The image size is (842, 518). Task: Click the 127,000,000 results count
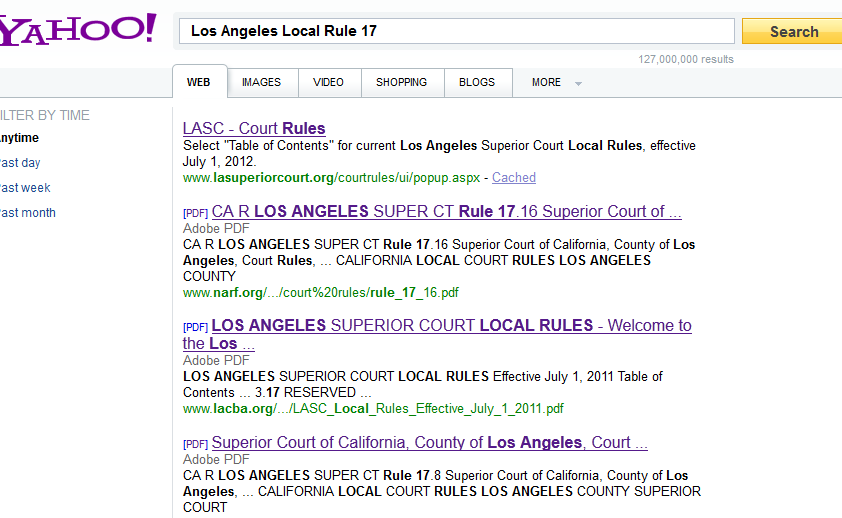coord(686,59)
